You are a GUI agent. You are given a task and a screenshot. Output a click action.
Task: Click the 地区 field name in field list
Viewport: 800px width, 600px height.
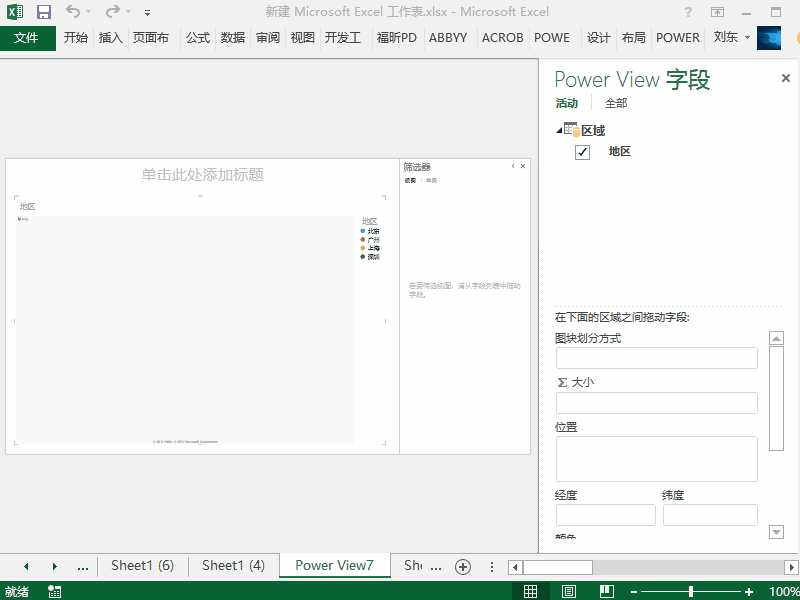coord(620,151)
